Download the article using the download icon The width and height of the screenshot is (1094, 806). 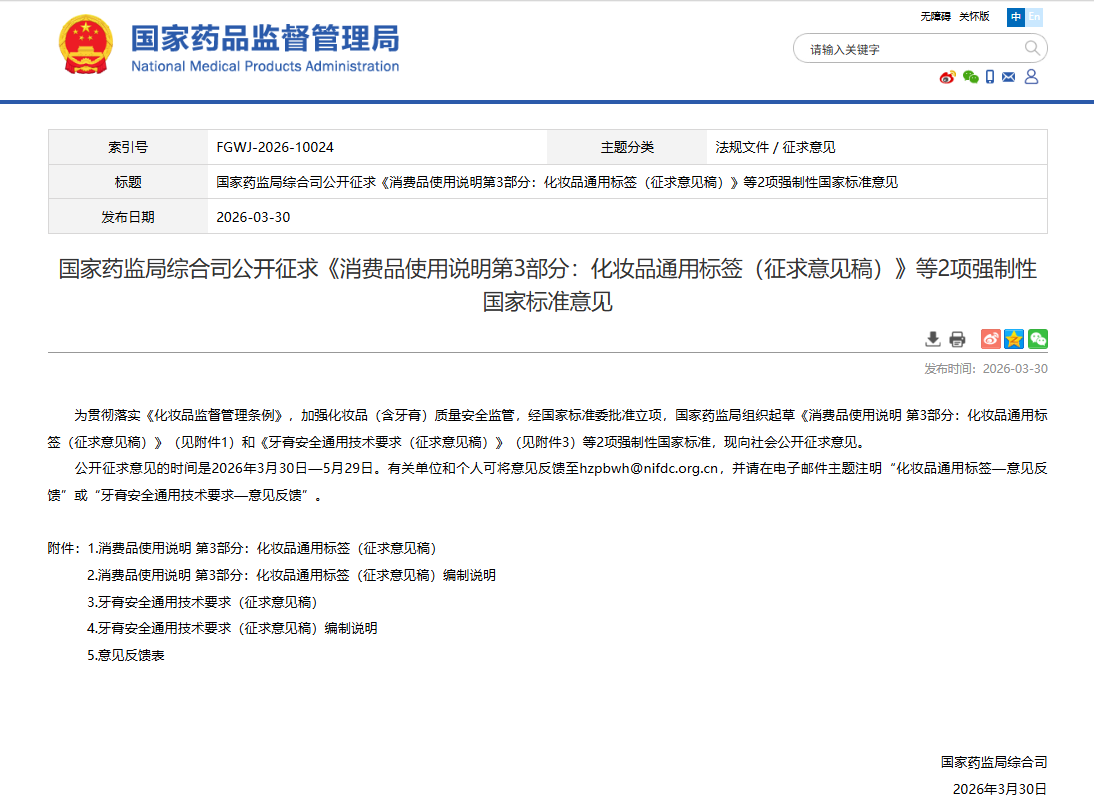coord(933,339)
